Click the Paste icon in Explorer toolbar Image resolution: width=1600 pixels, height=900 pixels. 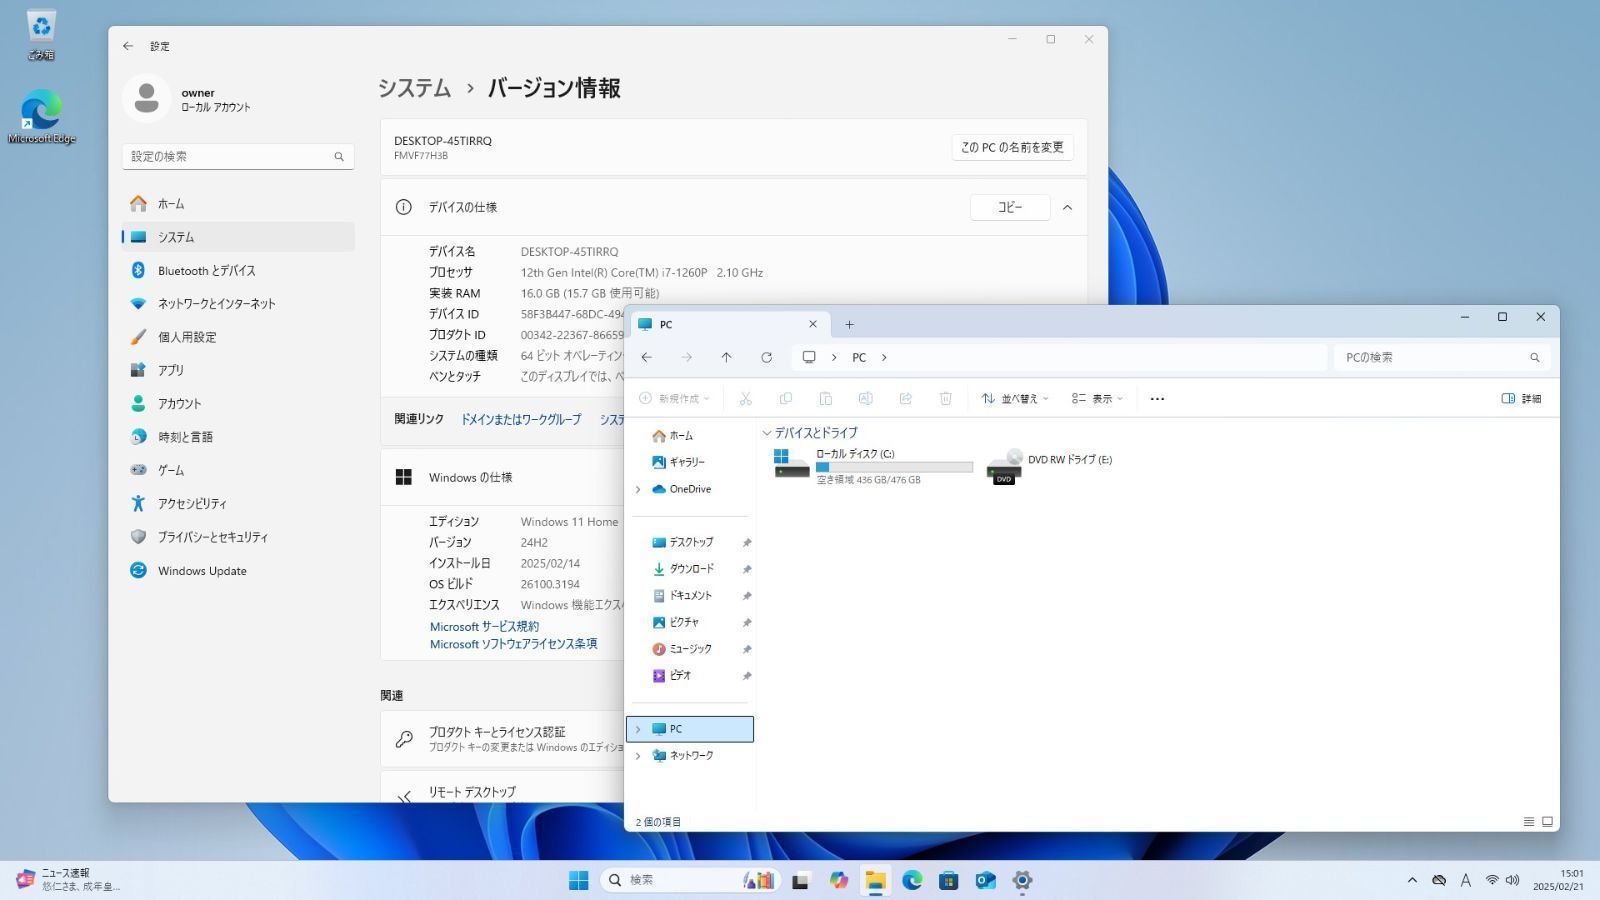825,398
